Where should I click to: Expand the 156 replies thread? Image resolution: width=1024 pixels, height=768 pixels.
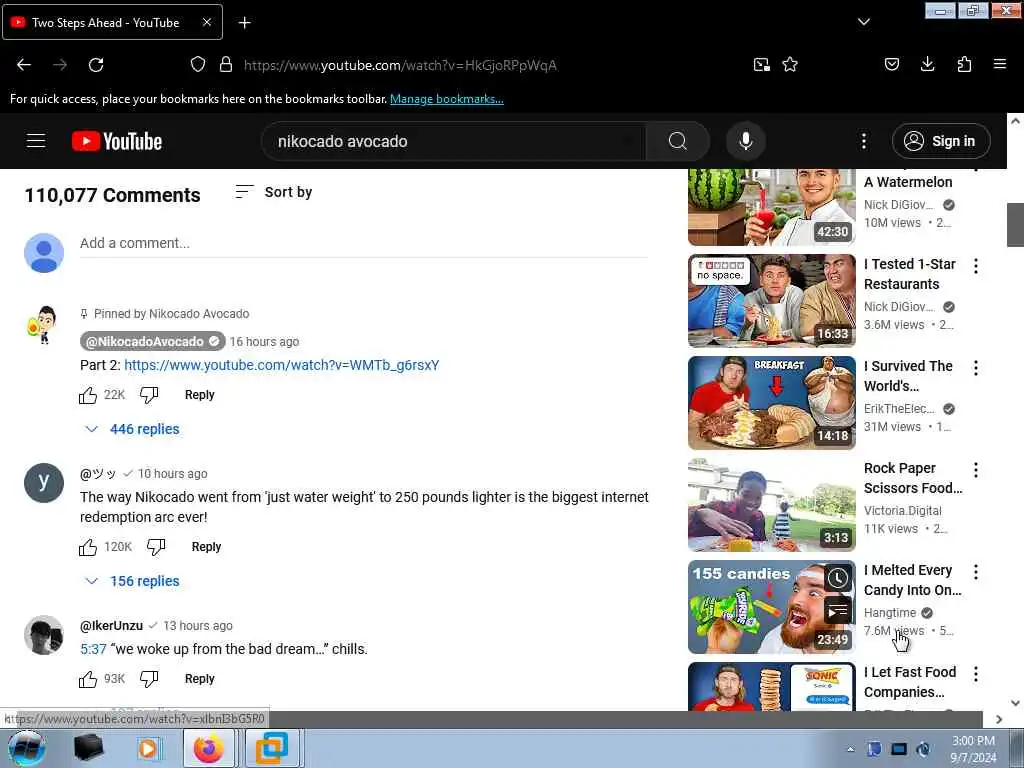point(133,581)
